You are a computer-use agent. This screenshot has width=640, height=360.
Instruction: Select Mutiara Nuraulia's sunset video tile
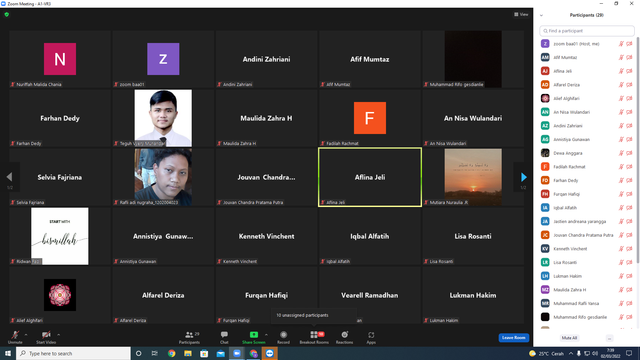(x=473, y=177)
